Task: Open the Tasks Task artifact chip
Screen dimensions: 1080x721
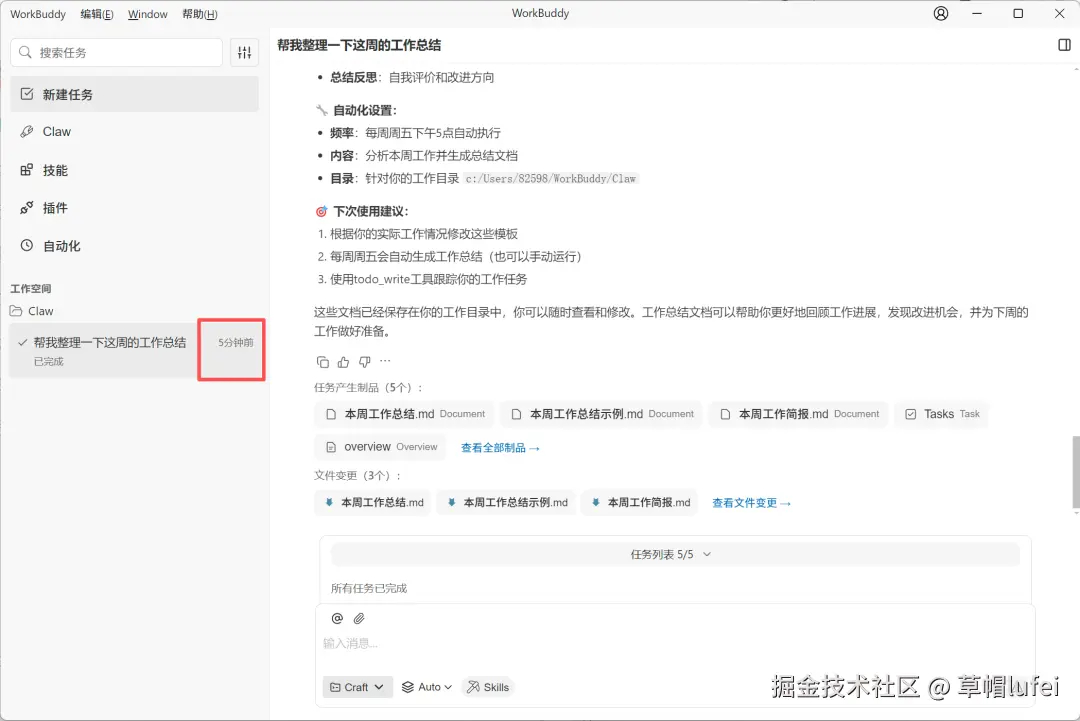Action: [942, 414]
